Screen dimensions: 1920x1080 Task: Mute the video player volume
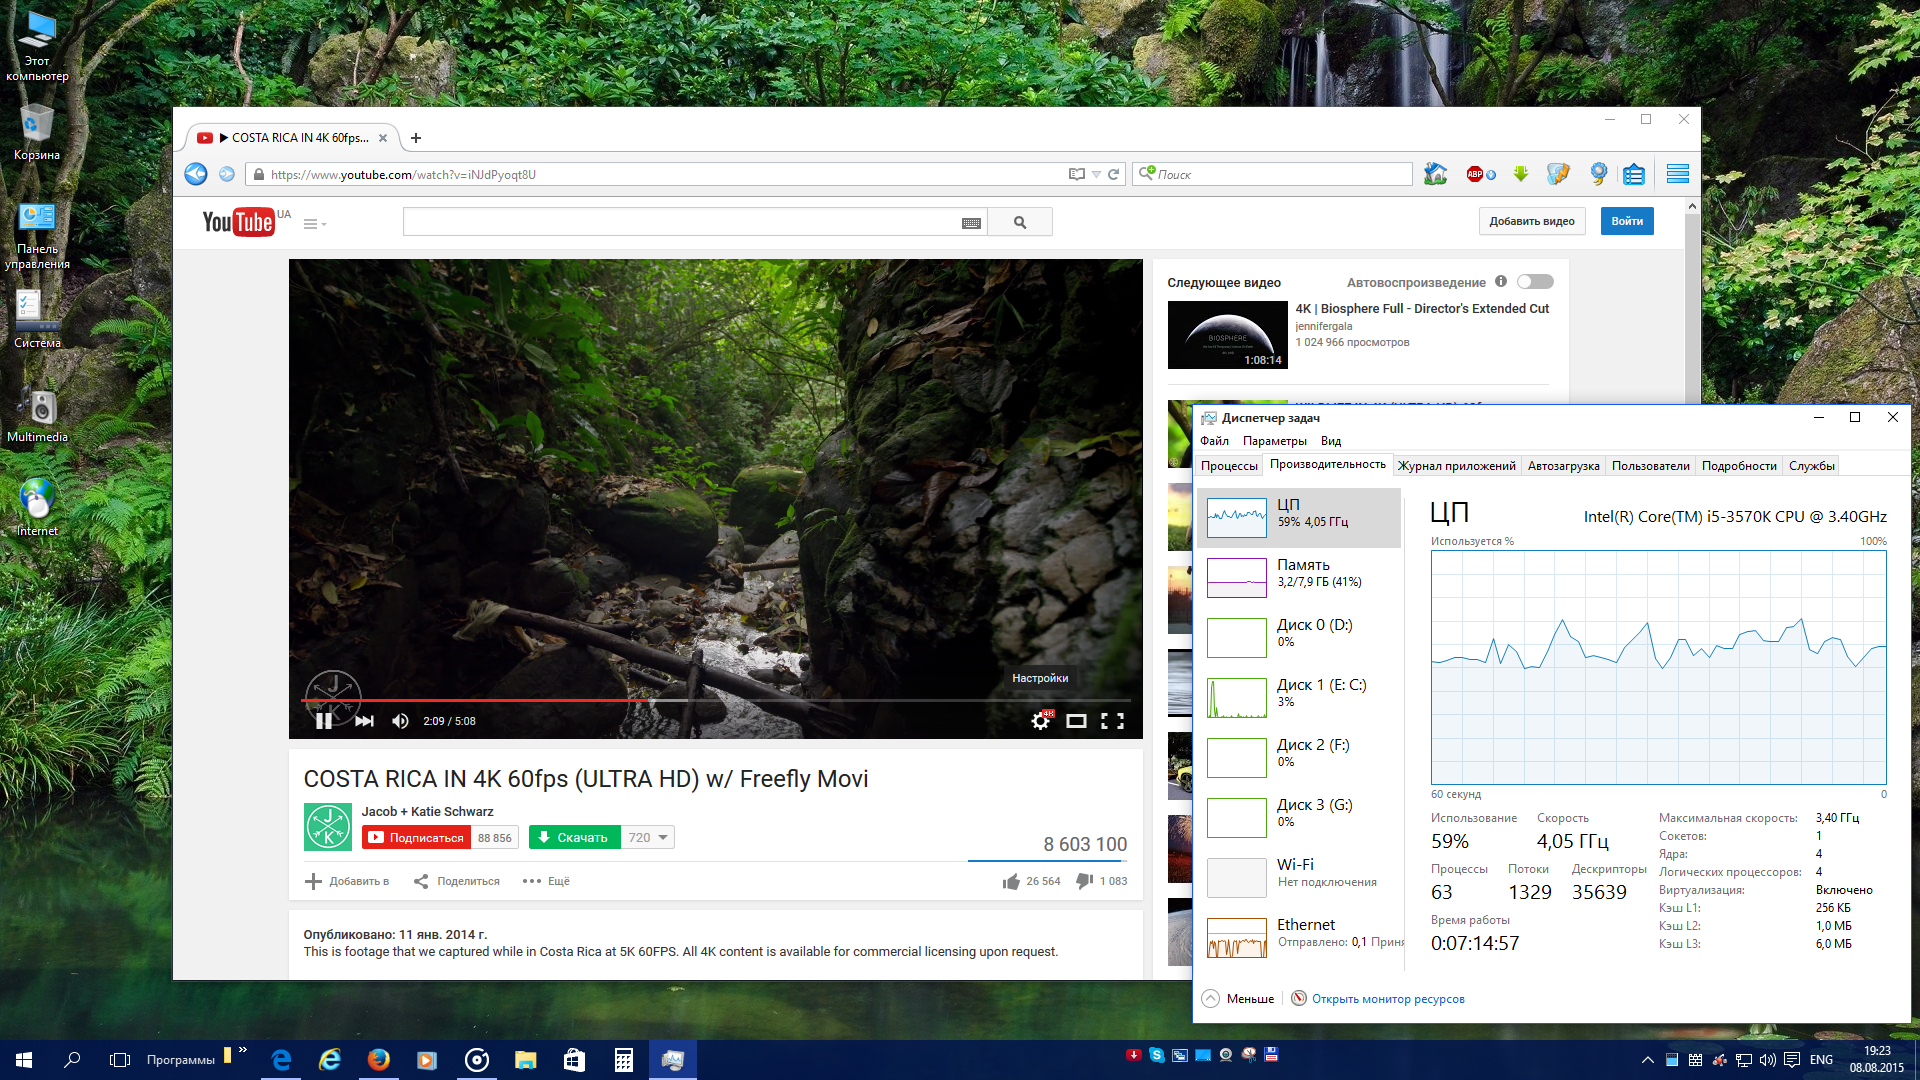400,721
